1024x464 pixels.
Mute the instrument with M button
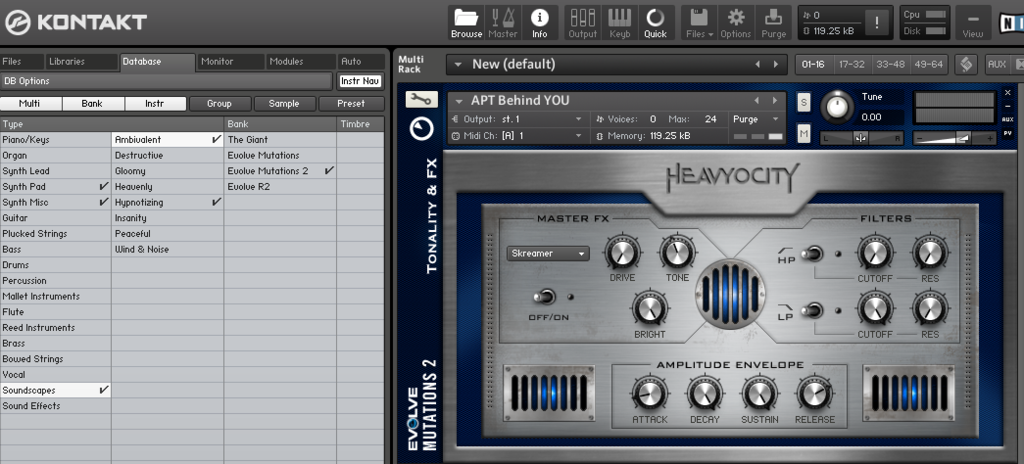804,134
